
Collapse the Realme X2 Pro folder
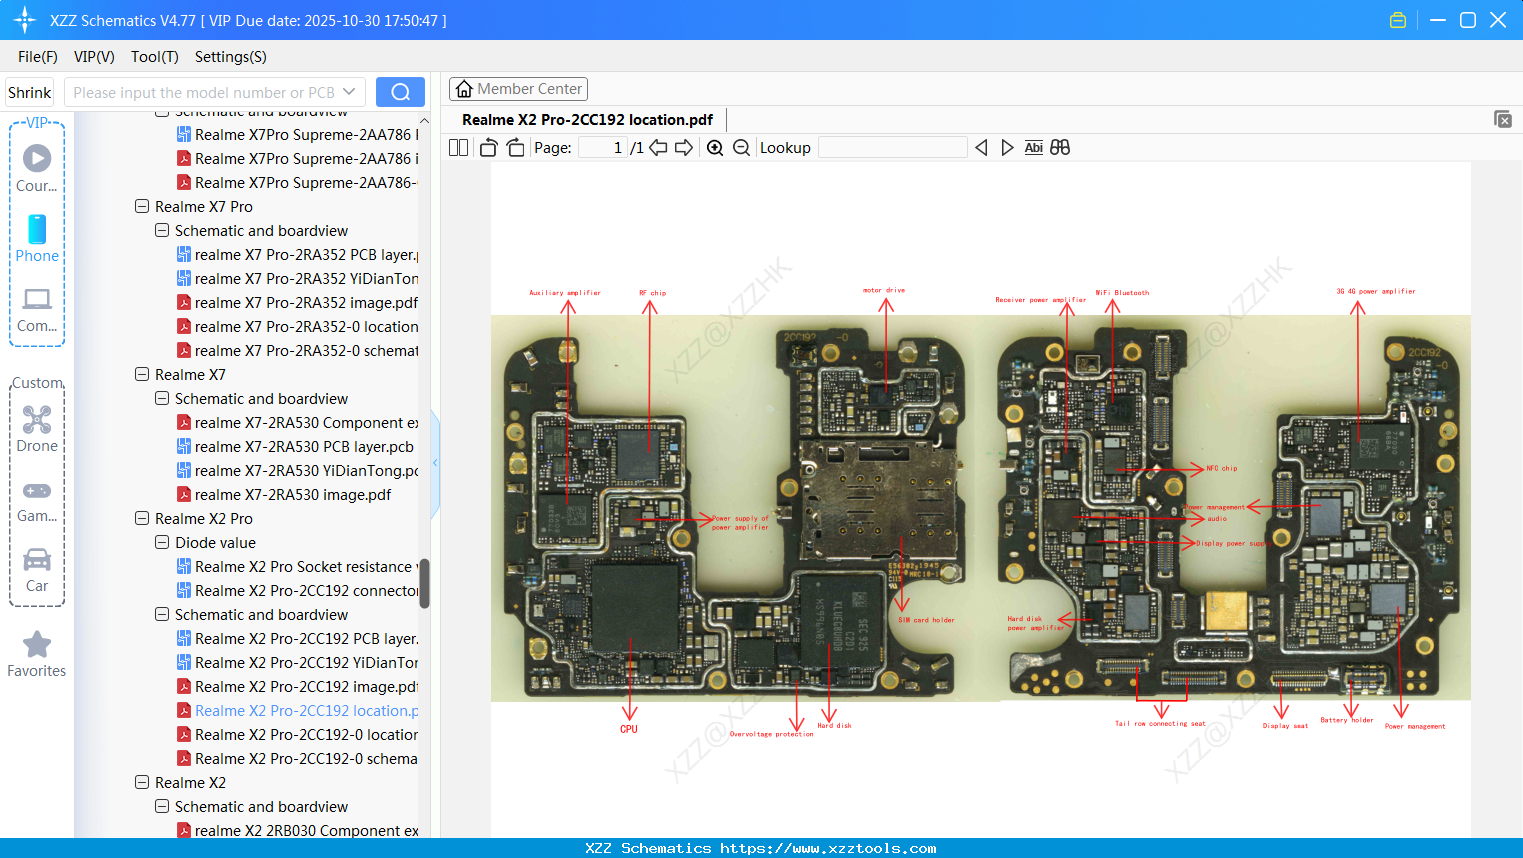click(x=142, y=519)
